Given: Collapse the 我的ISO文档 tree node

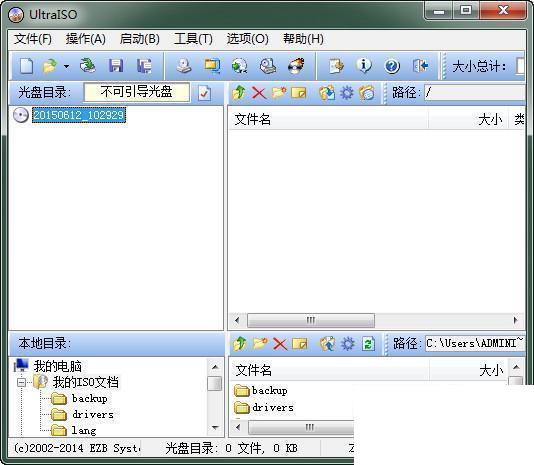Looking at the screenshot, I should click(21, 382).
